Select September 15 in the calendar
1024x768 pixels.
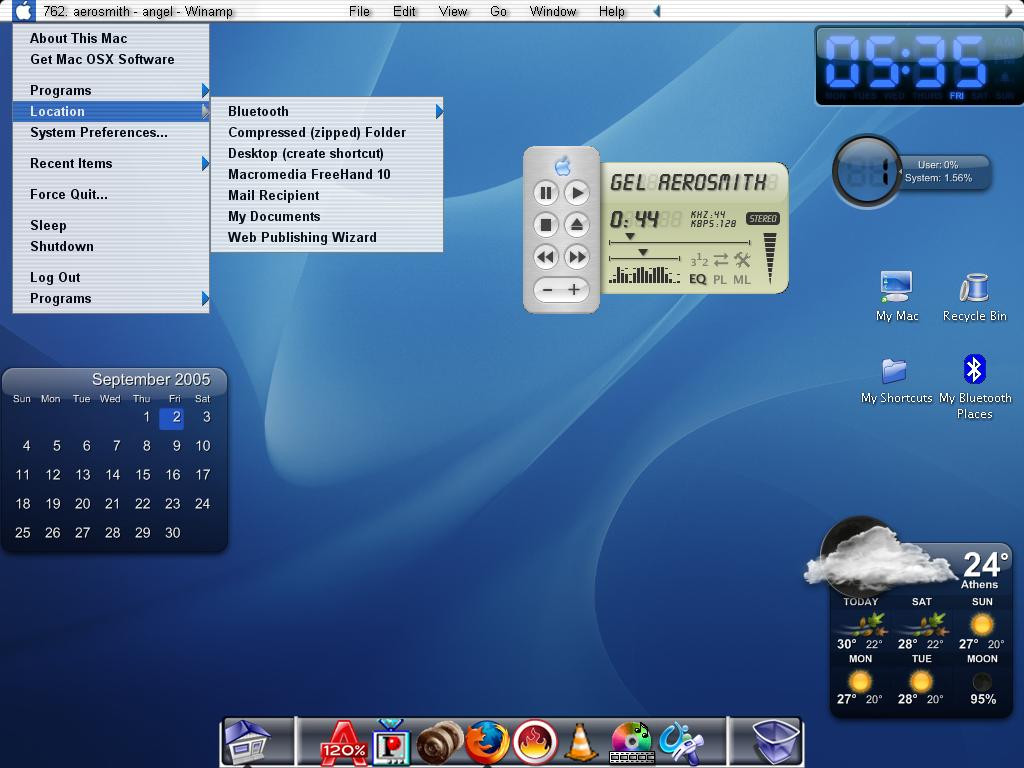[x=143, y=475]
